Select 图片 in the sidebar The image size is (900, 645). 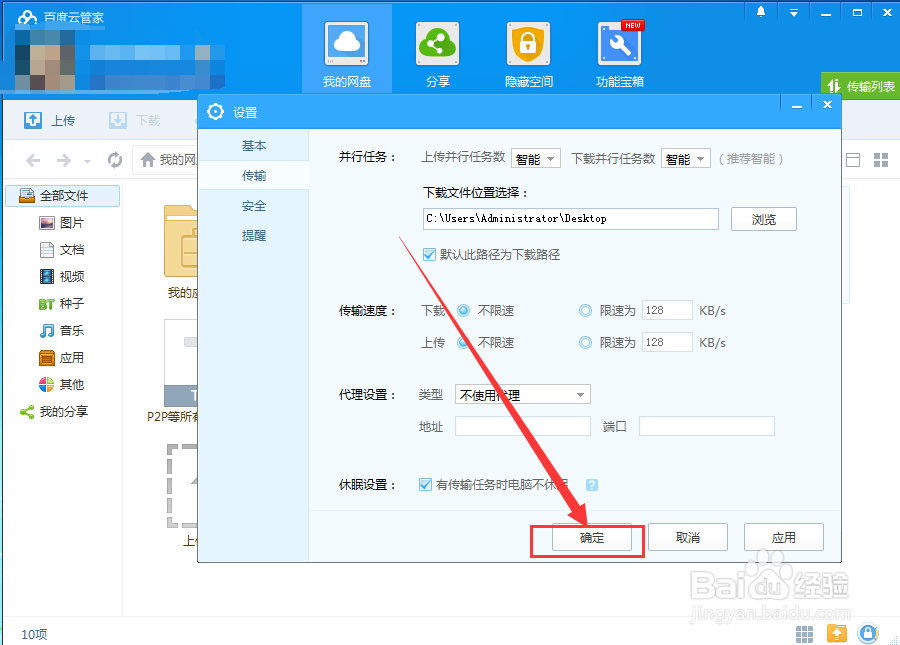tap(63, 223)
